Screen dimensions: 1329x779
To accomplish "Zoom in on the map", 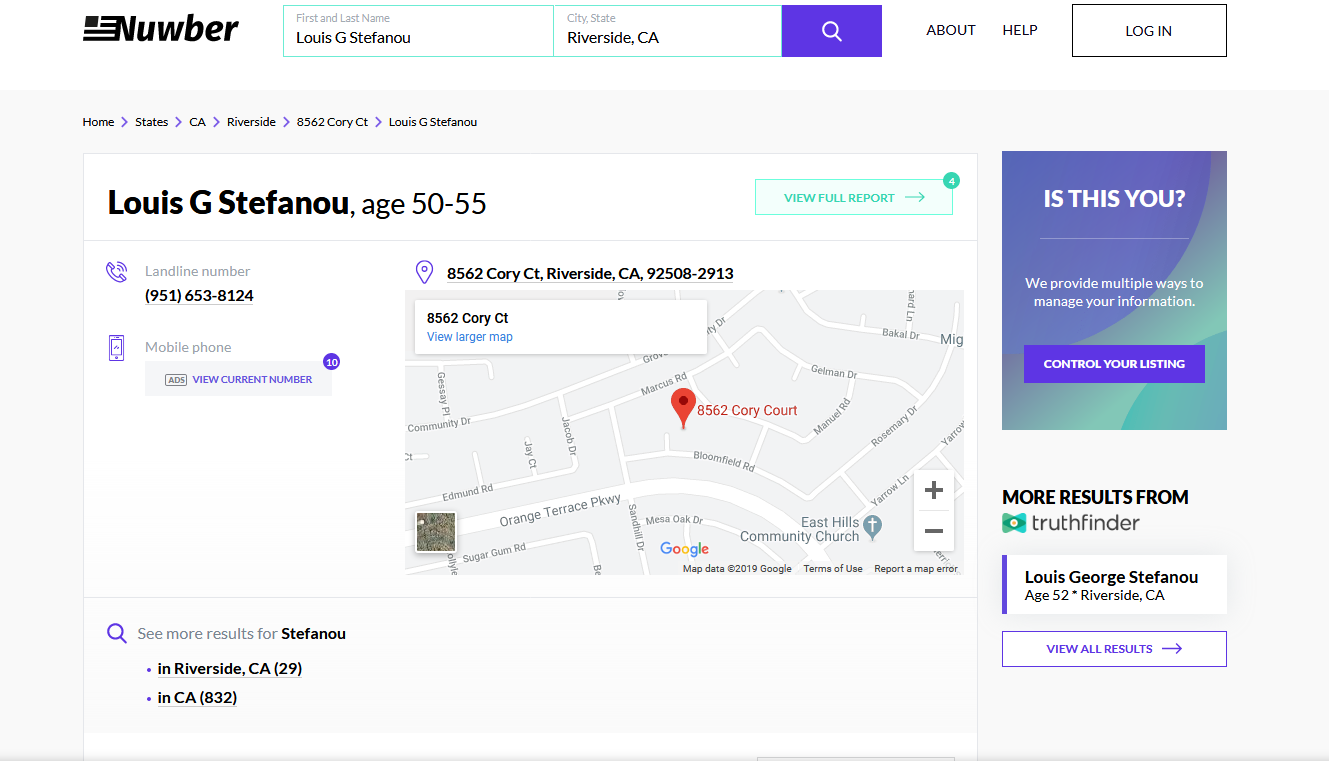I will 933,490.
